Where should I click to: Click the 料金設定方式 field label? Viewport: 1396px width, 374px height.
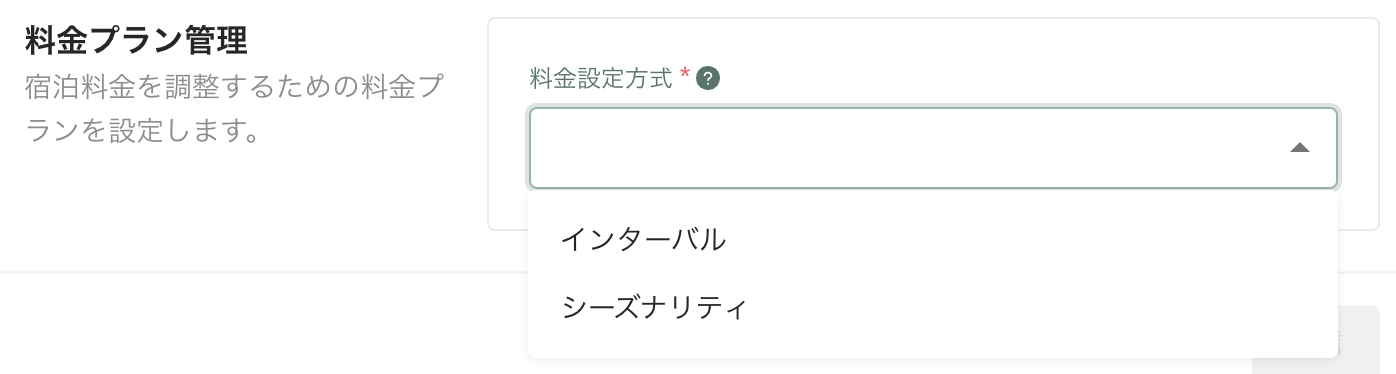pyautogui.click(x=601, y=79)
